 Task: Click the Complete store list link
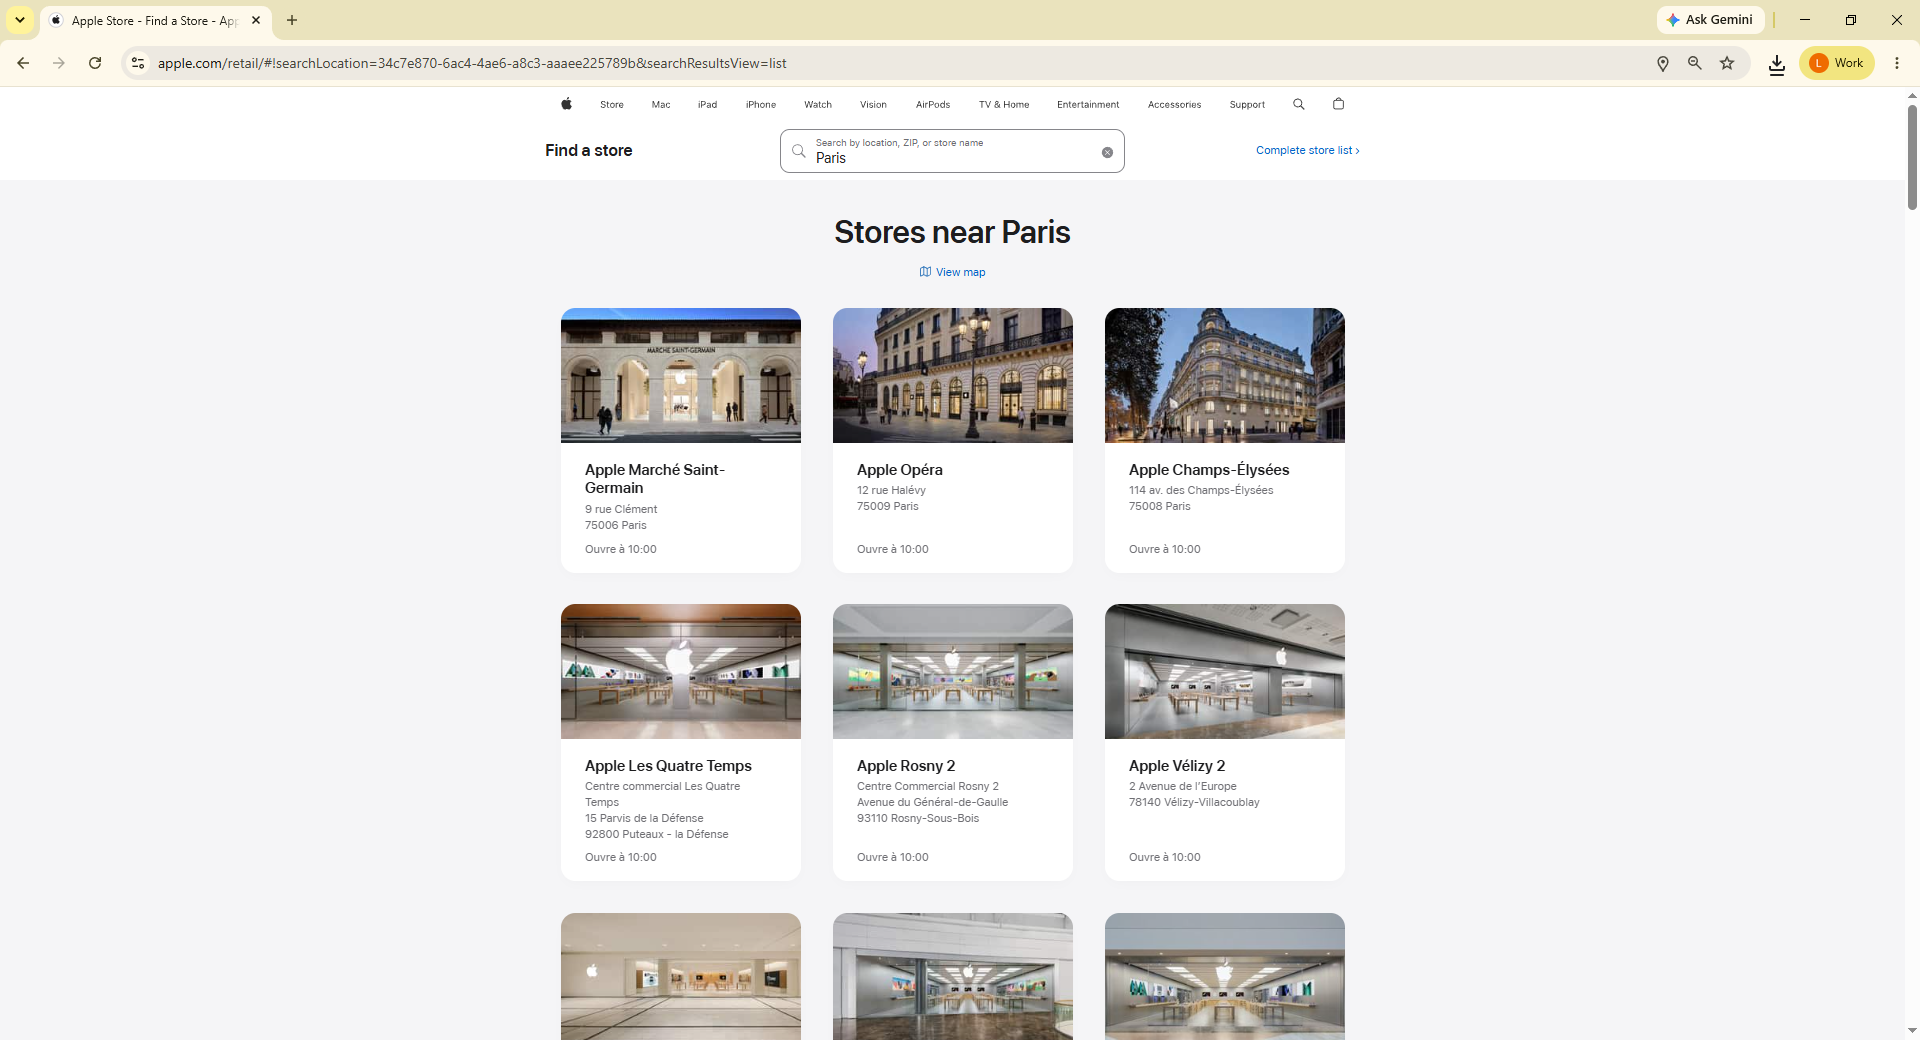point(1307,150)
